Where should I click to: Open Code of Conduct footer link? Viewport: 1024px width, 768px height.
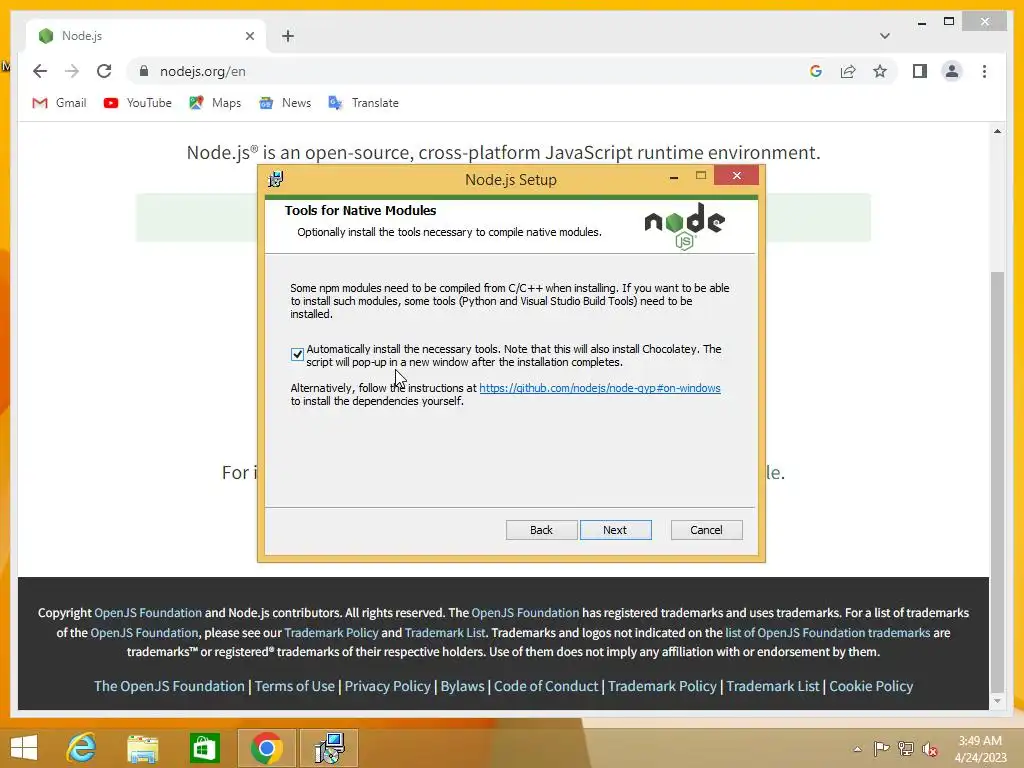coord(546,686)
